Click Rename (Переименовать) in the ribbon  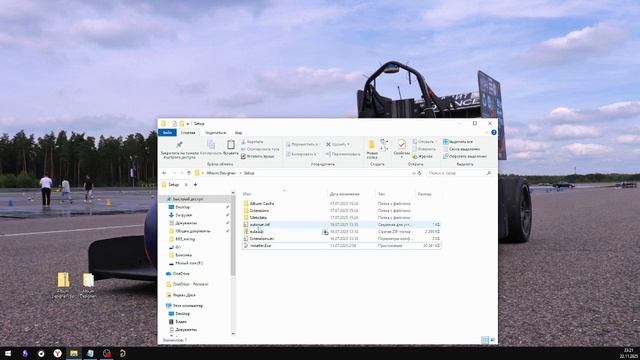click(343, 154)
